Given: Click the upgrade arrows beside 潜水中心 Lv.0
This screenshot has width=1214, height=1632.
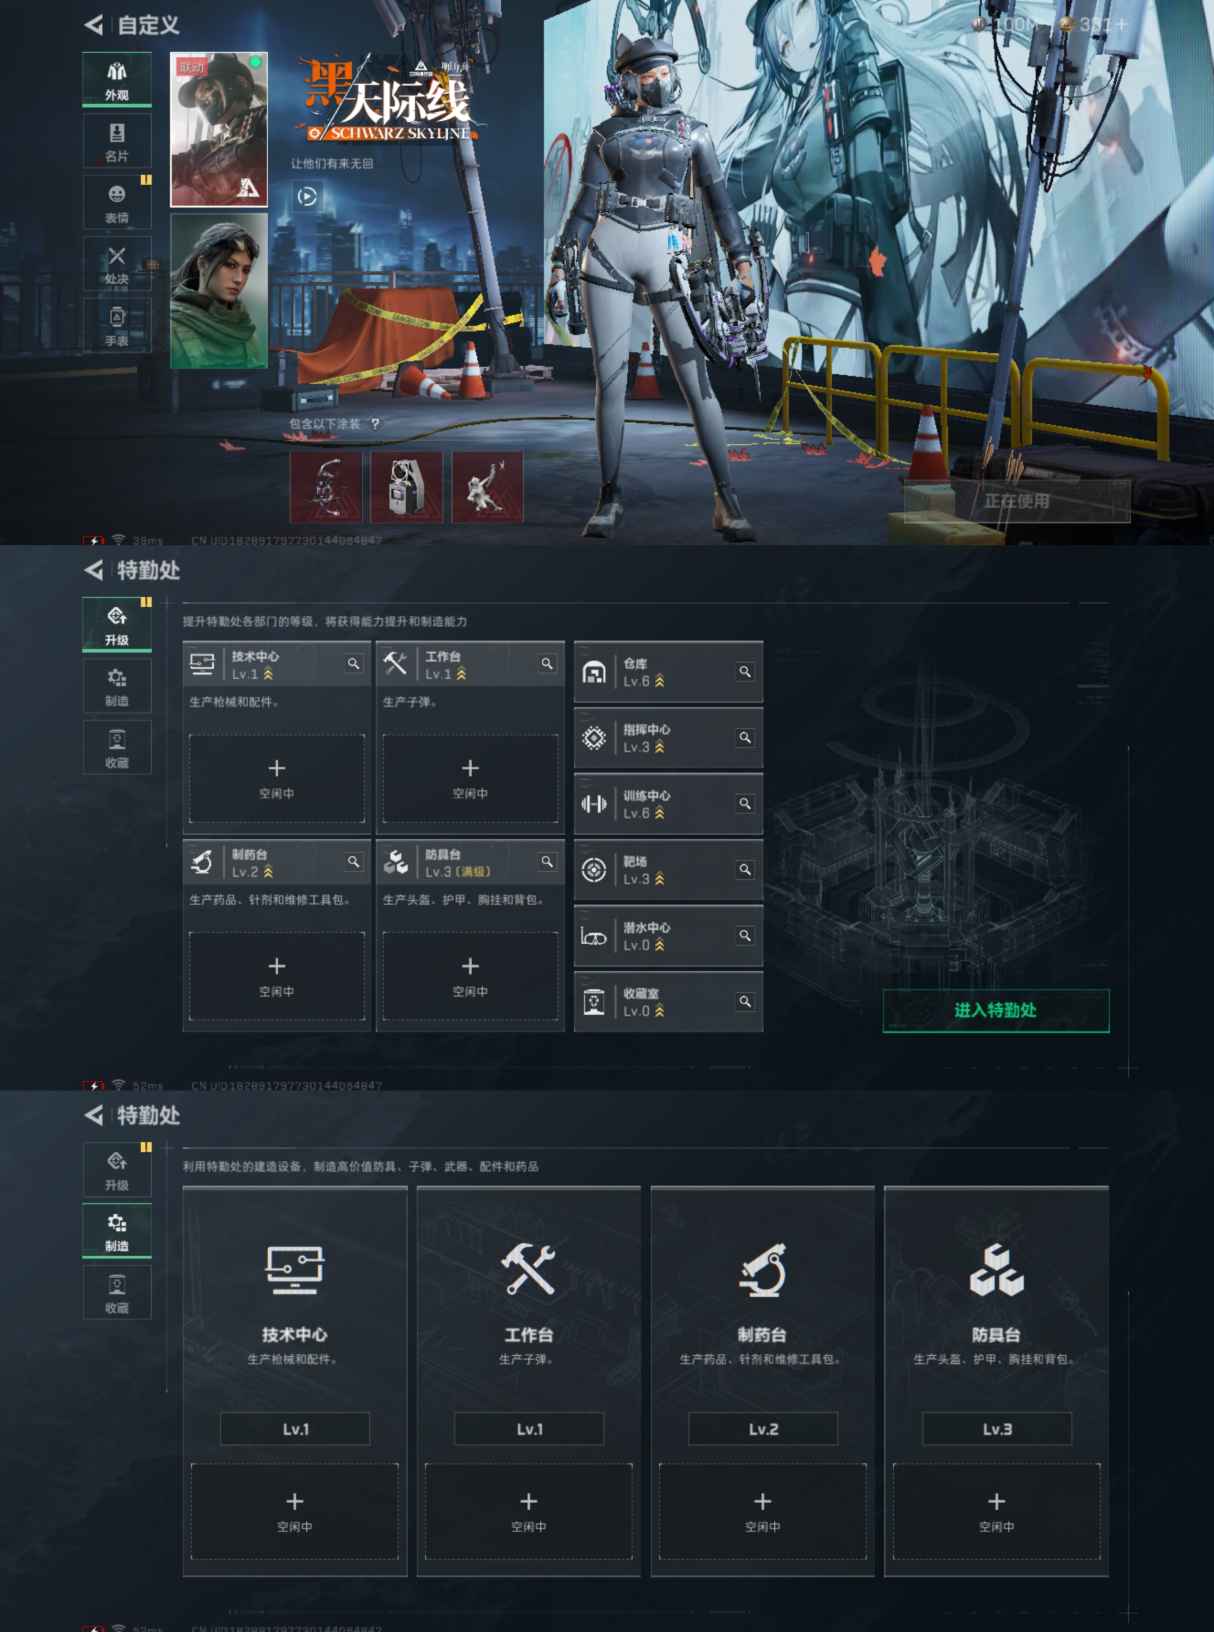Looking at the screenshot, I should tap(659, 945).
